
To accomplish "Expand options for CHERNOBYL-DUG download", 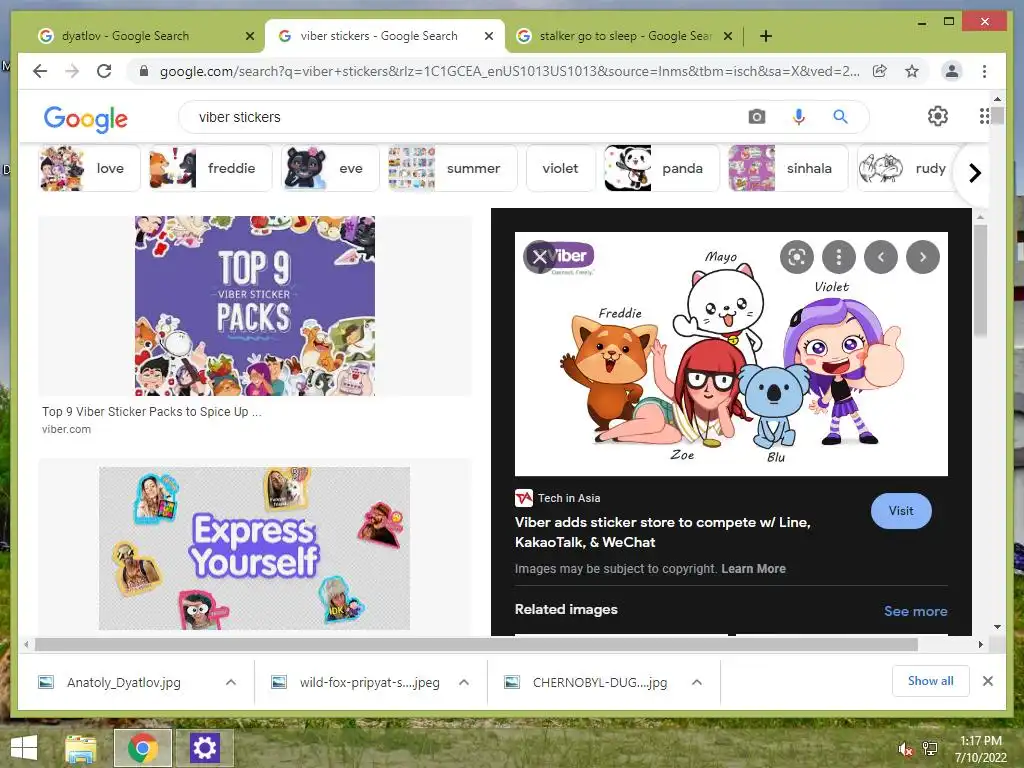I will click(x=697, y=682).
